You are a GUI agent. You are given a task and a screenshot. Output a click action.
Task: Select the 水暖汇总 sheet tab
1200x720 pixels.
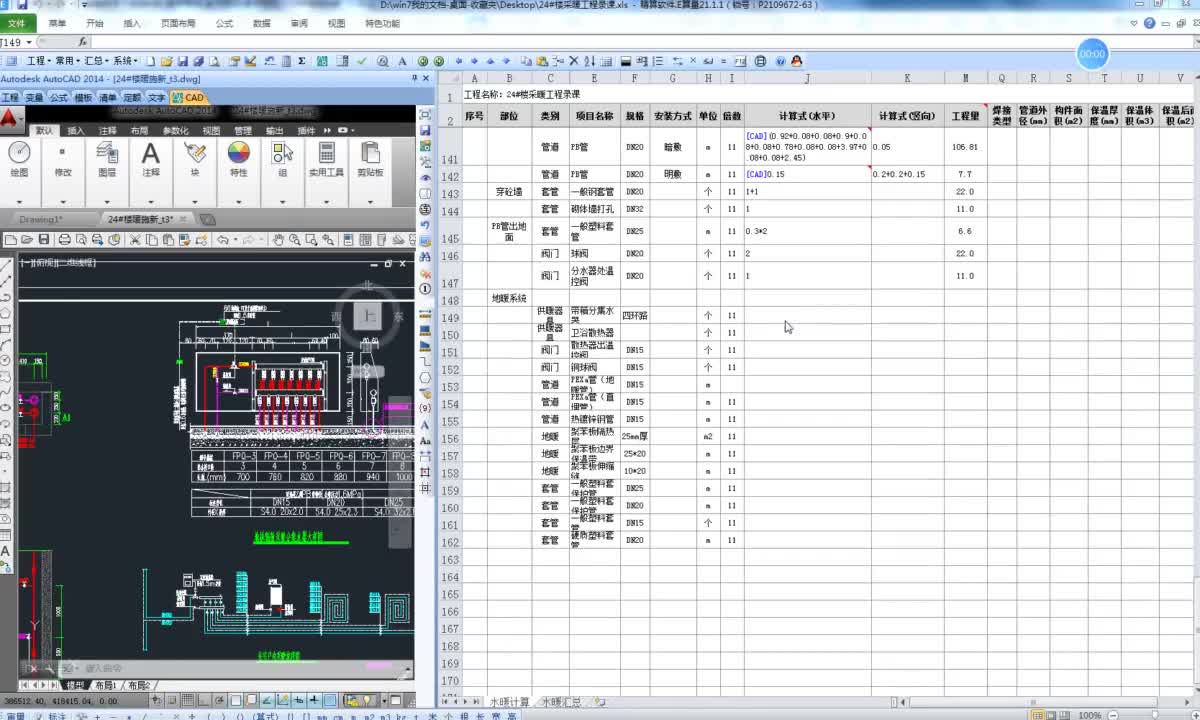561,702
